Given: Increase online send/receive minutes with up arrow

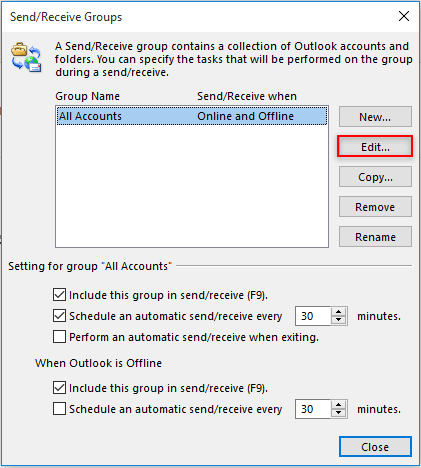Looking at the screenshot, I should (339, 312).
